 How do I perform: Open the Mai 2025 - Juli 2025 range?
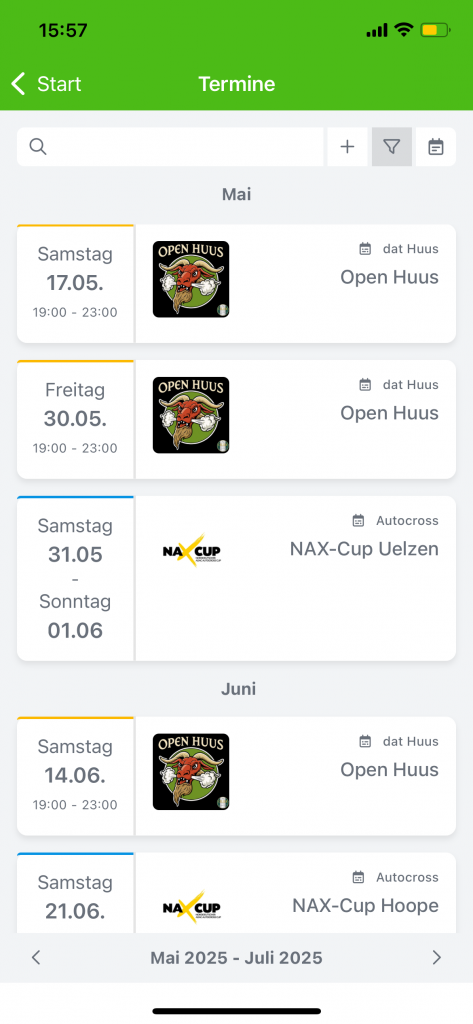pos(236,957)
